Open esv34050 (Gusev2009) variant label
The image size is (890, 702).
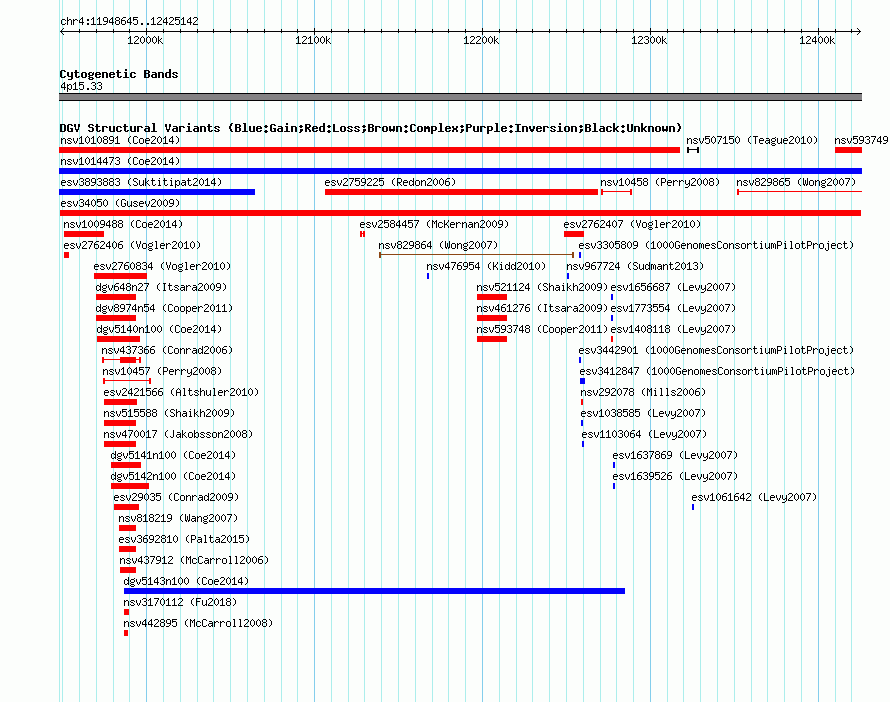tap(120, 203)
